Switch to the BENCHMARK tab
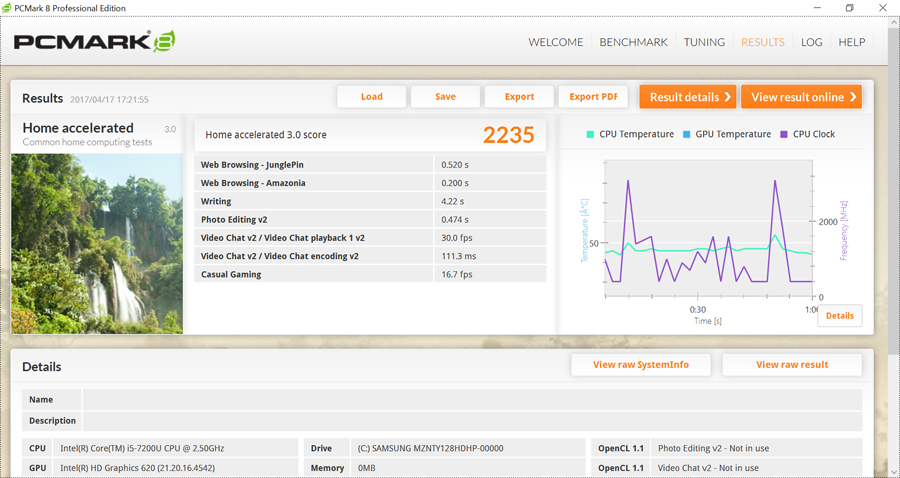Image resolution: width=900 pixels, height=478 pixels. (x=633, y=42)
